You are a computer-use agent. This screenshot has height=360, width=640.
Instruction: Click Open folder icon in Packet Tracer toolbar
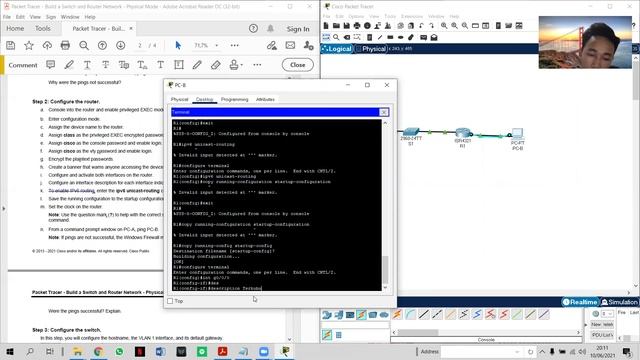click(336, 26)
